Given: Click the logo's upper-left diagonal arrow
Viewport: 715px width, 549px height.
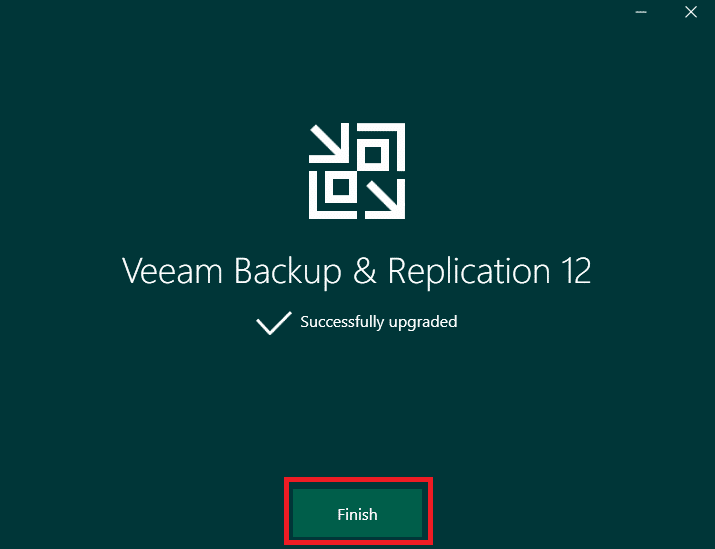Looking at the screenshot, I should coord(329,143).
